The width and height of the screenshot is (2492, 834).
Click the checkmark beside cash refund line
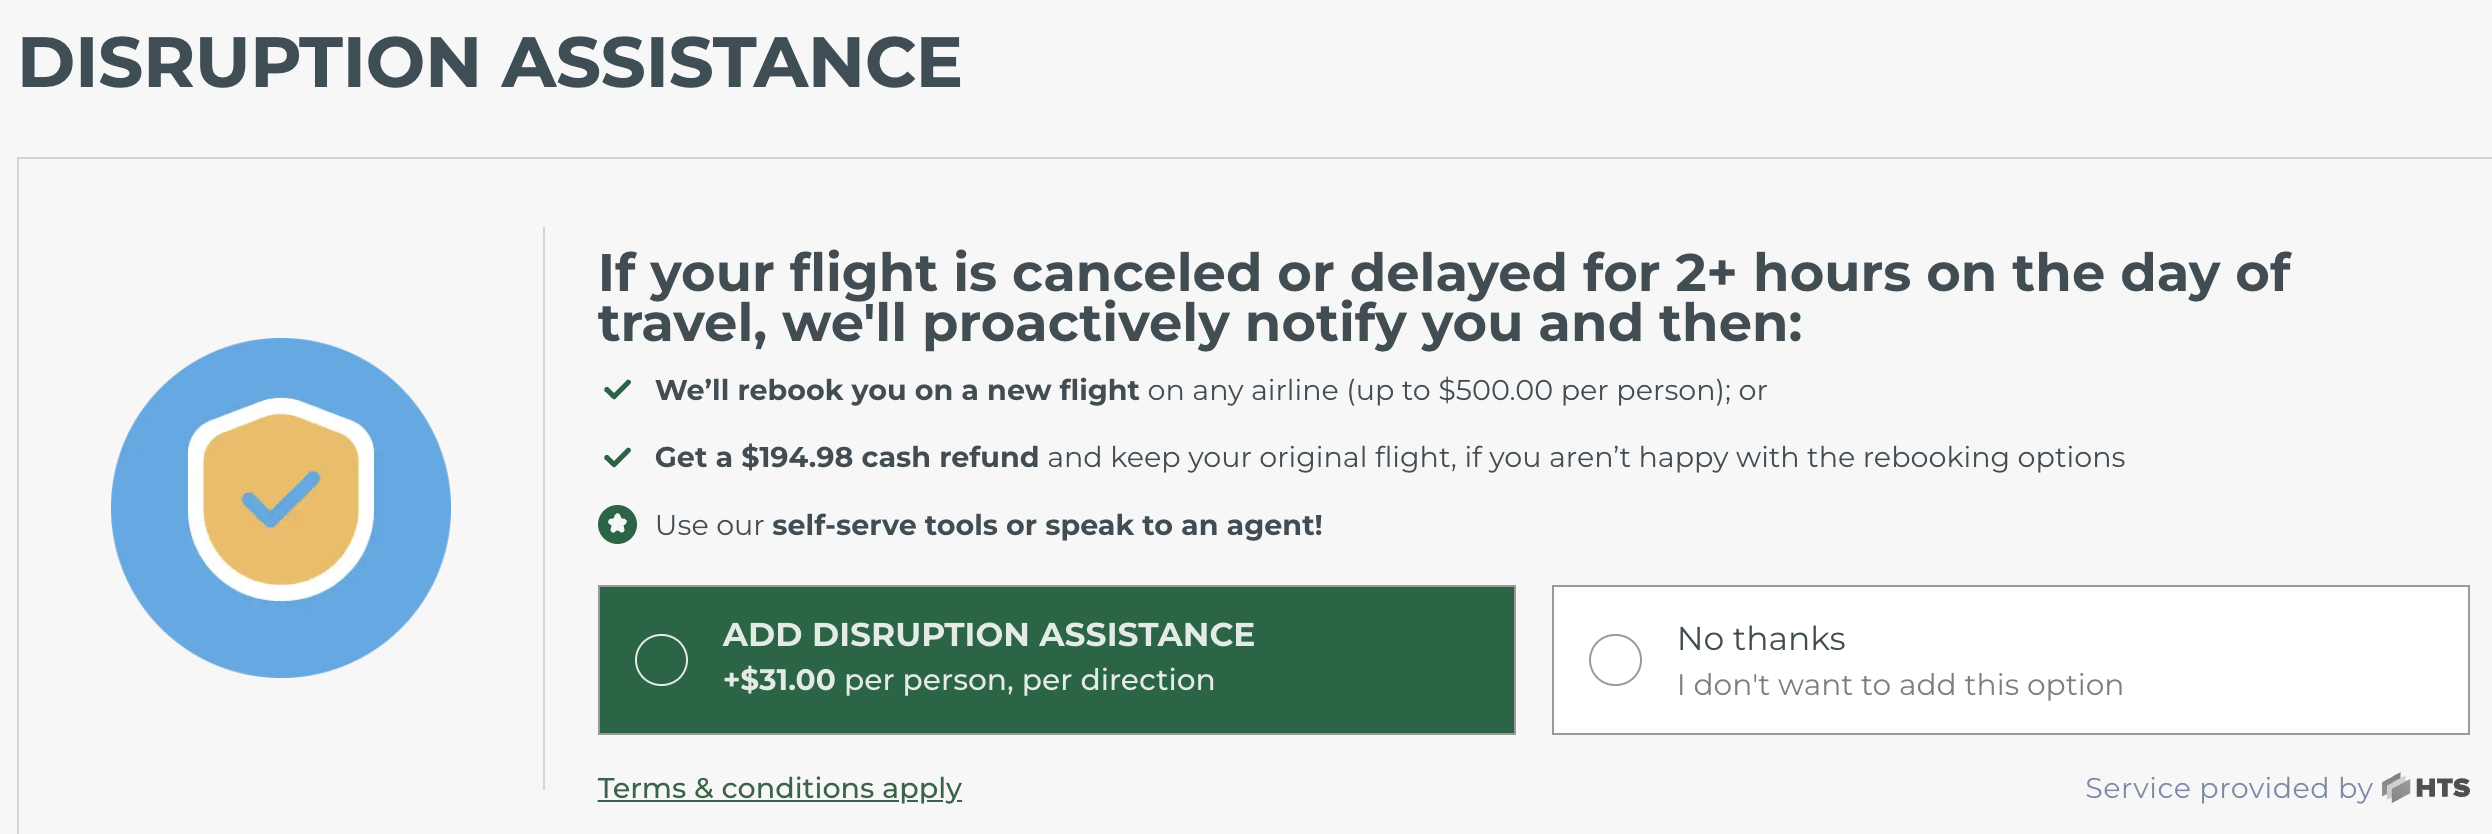618,457
